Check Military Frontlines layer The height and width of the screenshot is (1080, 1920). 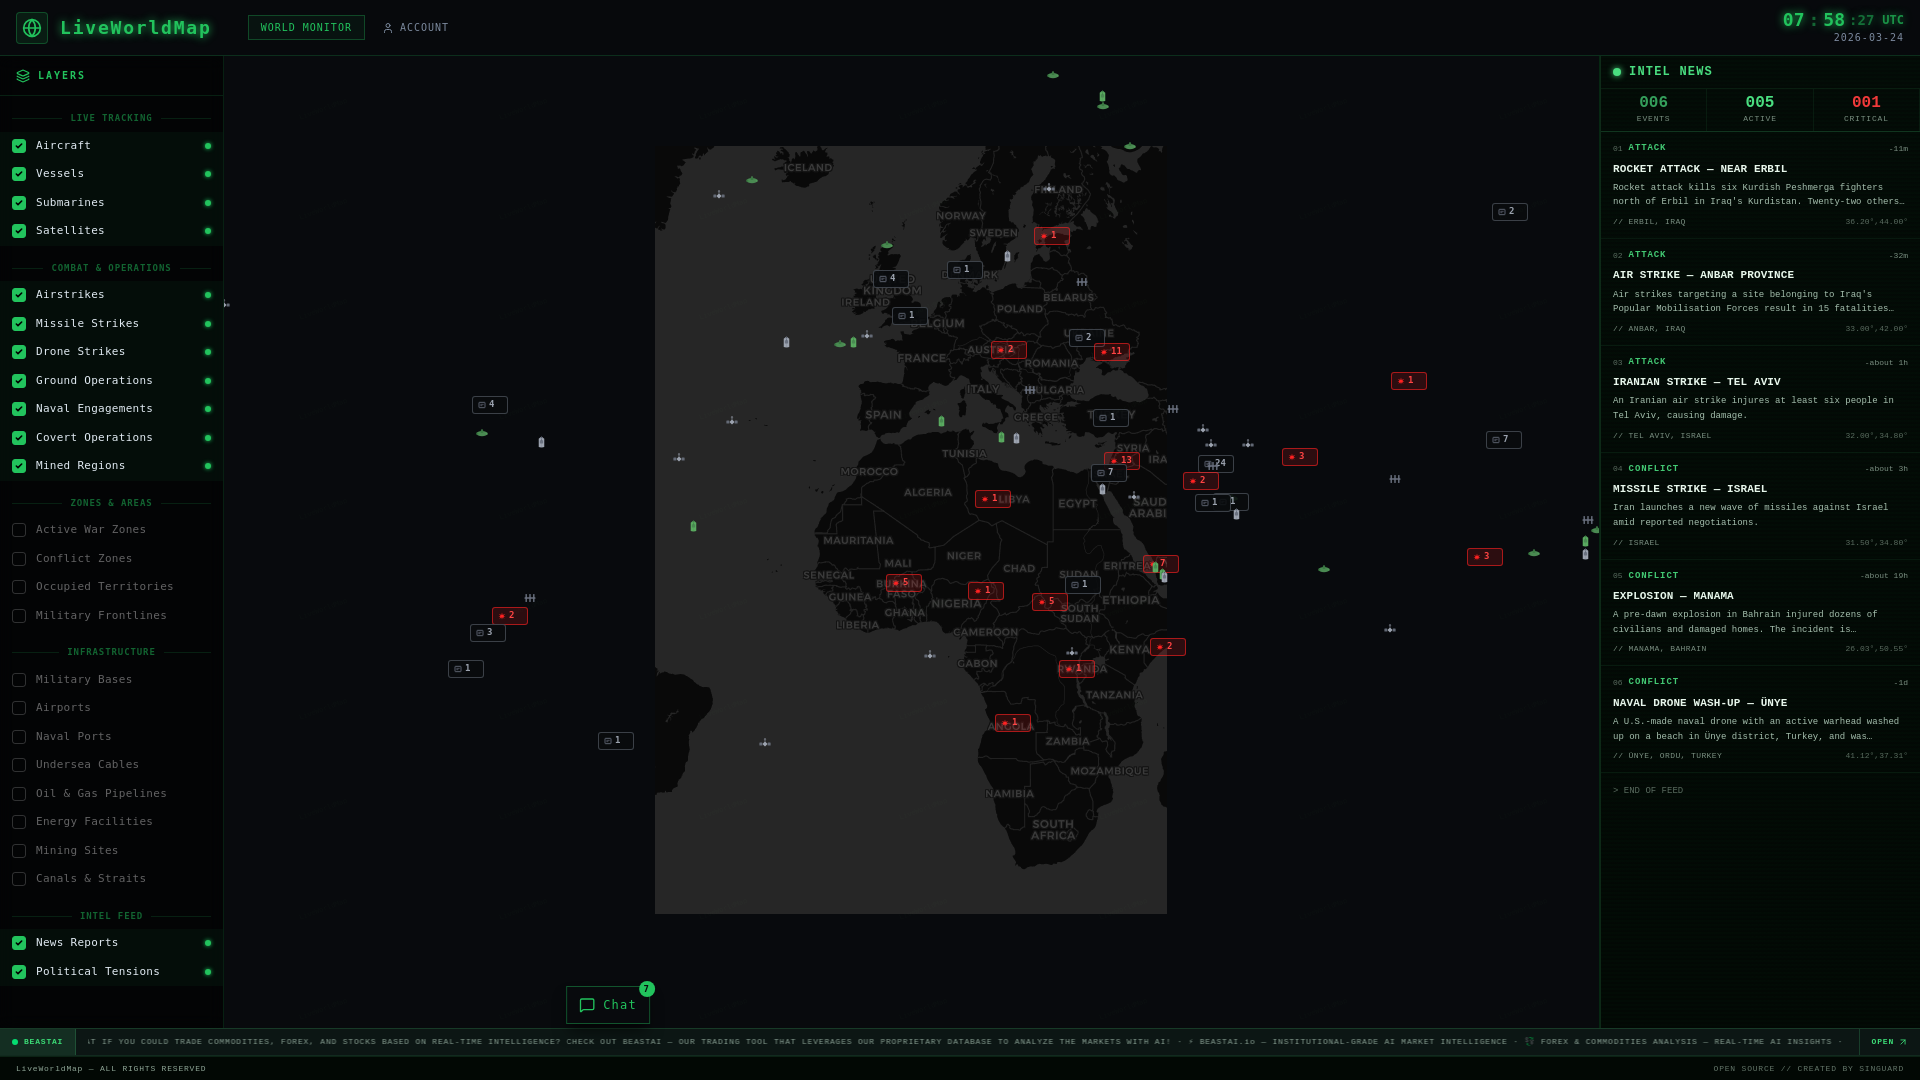19,616
